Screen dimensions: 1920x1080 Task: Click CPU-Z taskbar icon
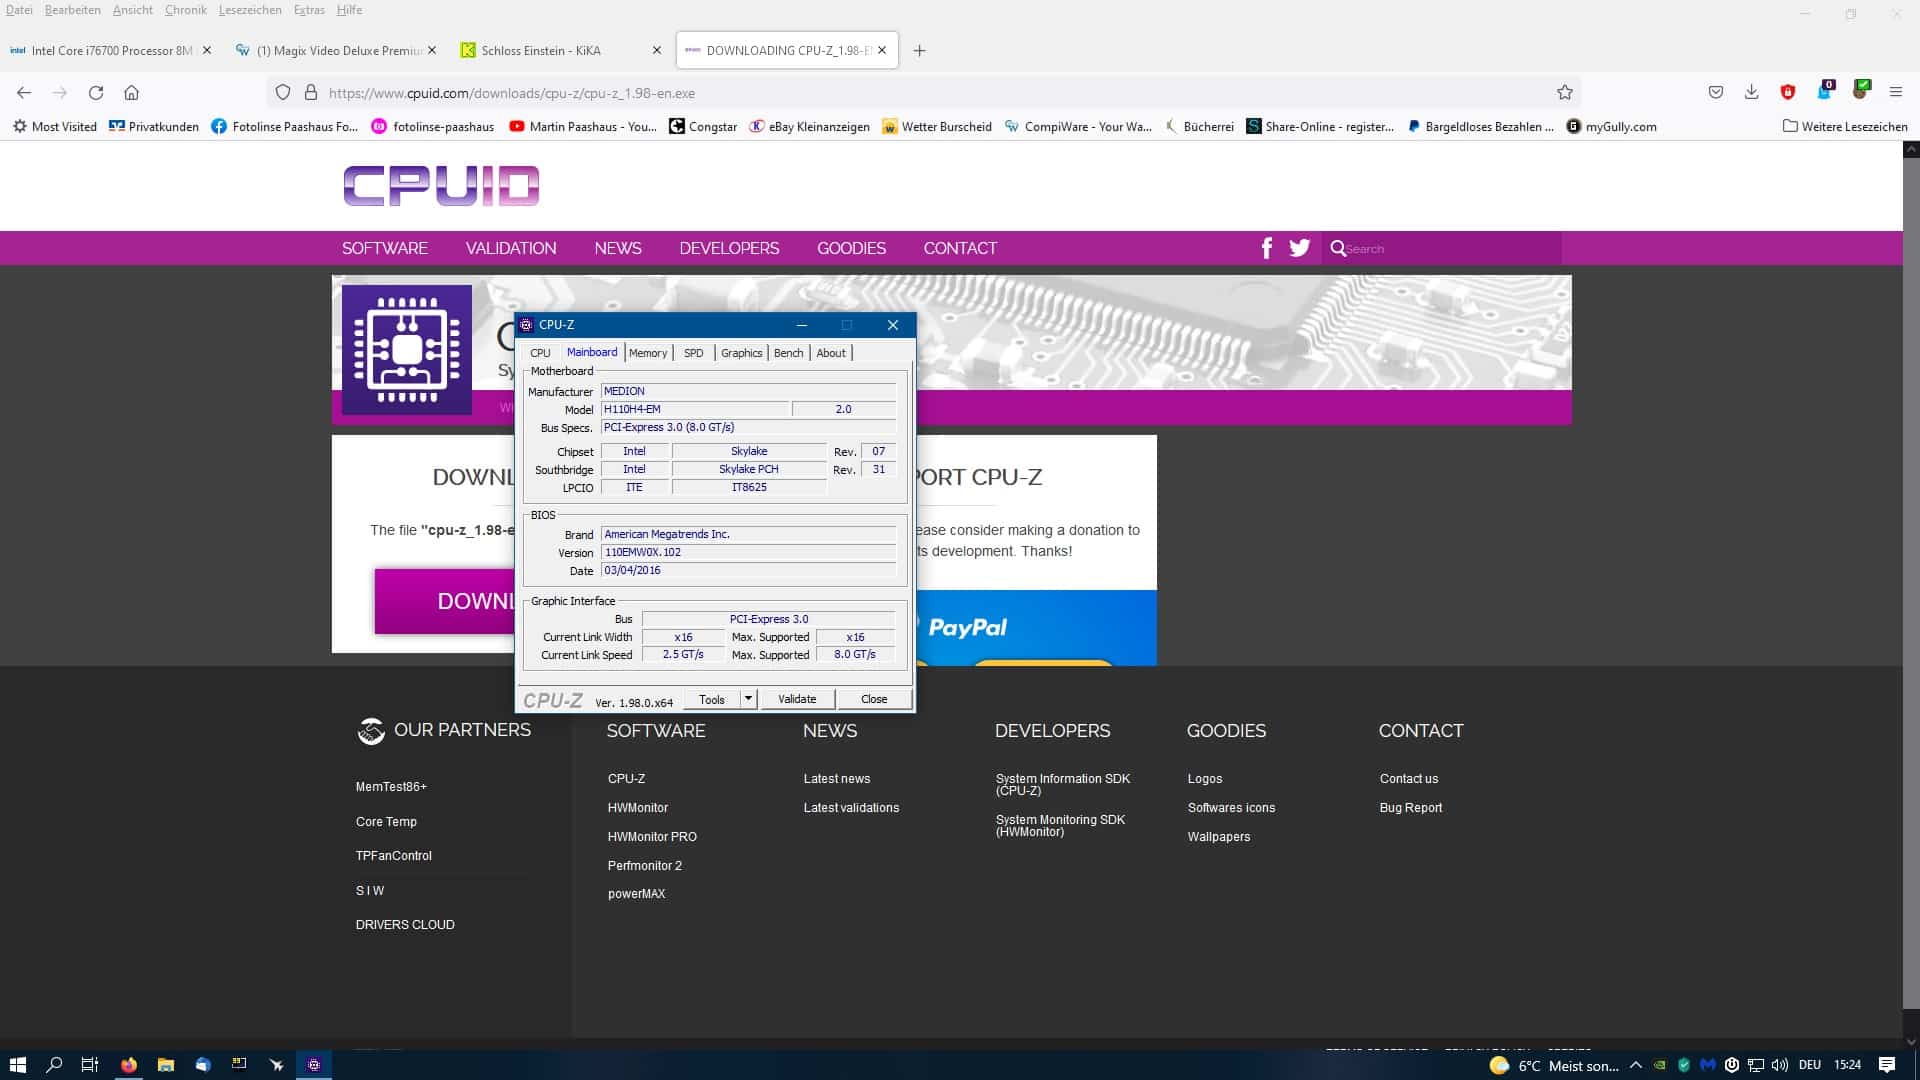point(314,1065)
